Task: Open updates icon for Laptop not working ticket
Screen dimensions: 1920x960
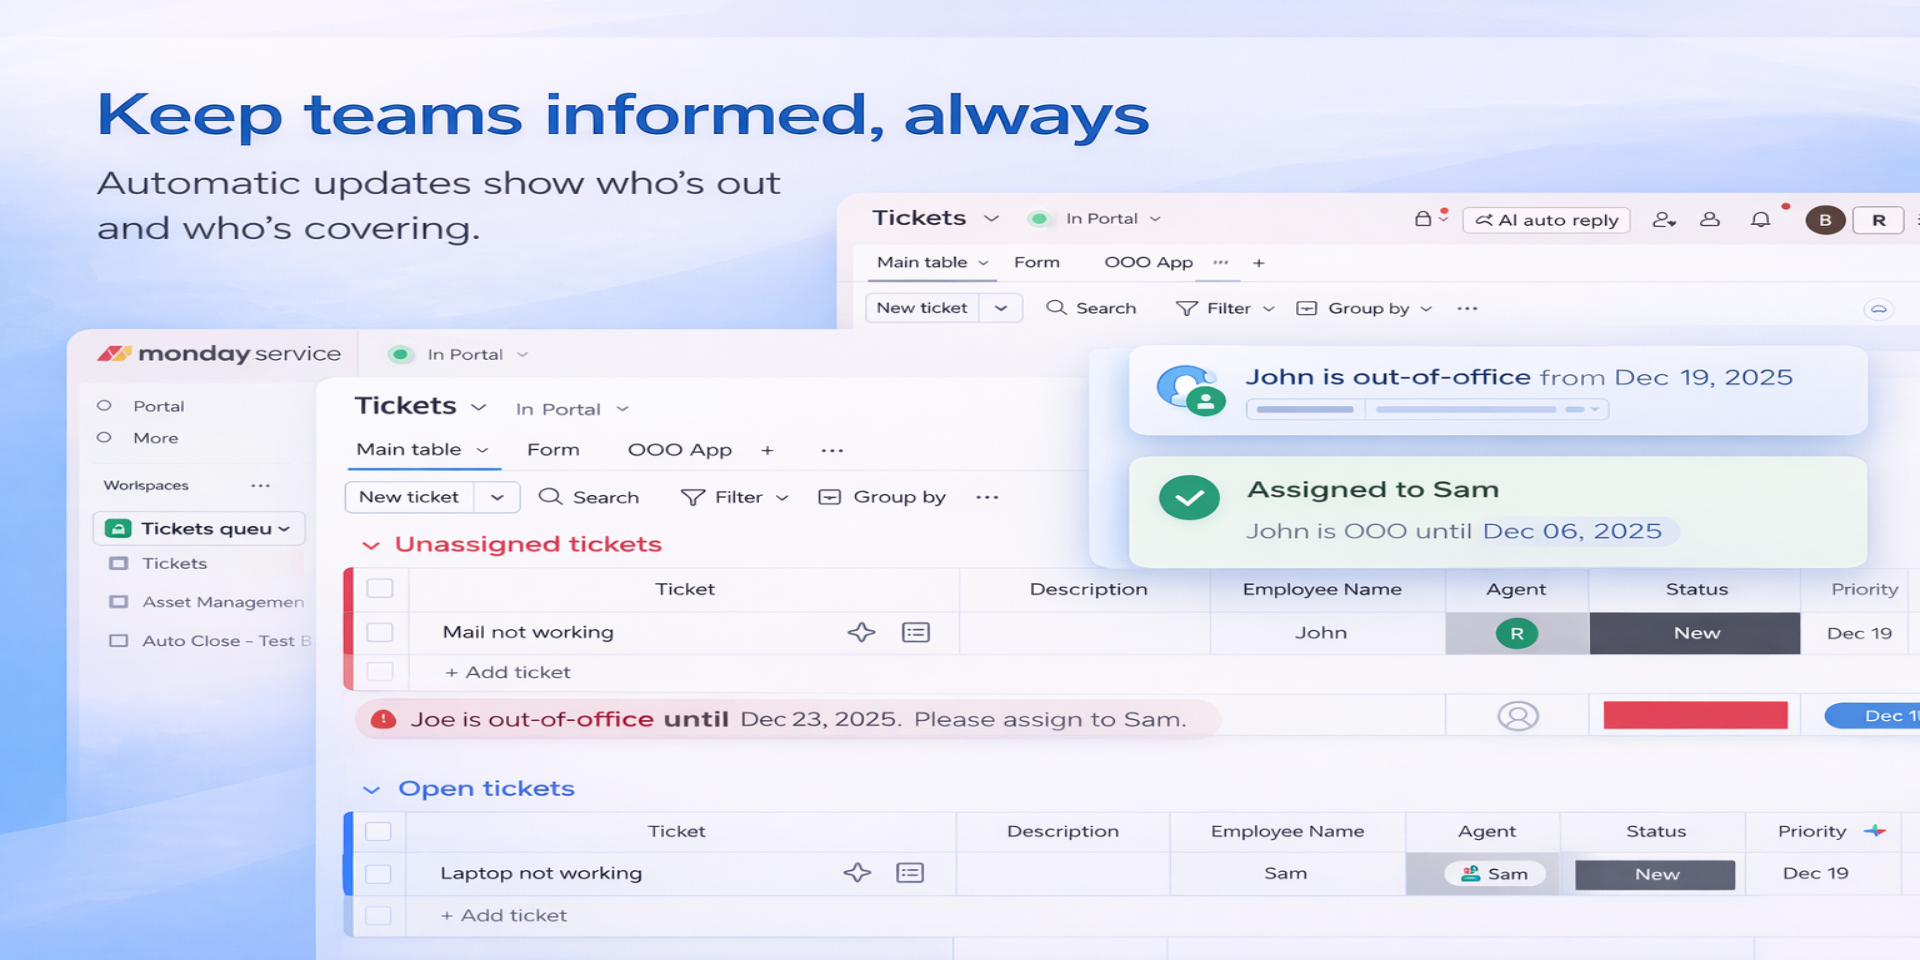Action: click(x=910, y=873)
